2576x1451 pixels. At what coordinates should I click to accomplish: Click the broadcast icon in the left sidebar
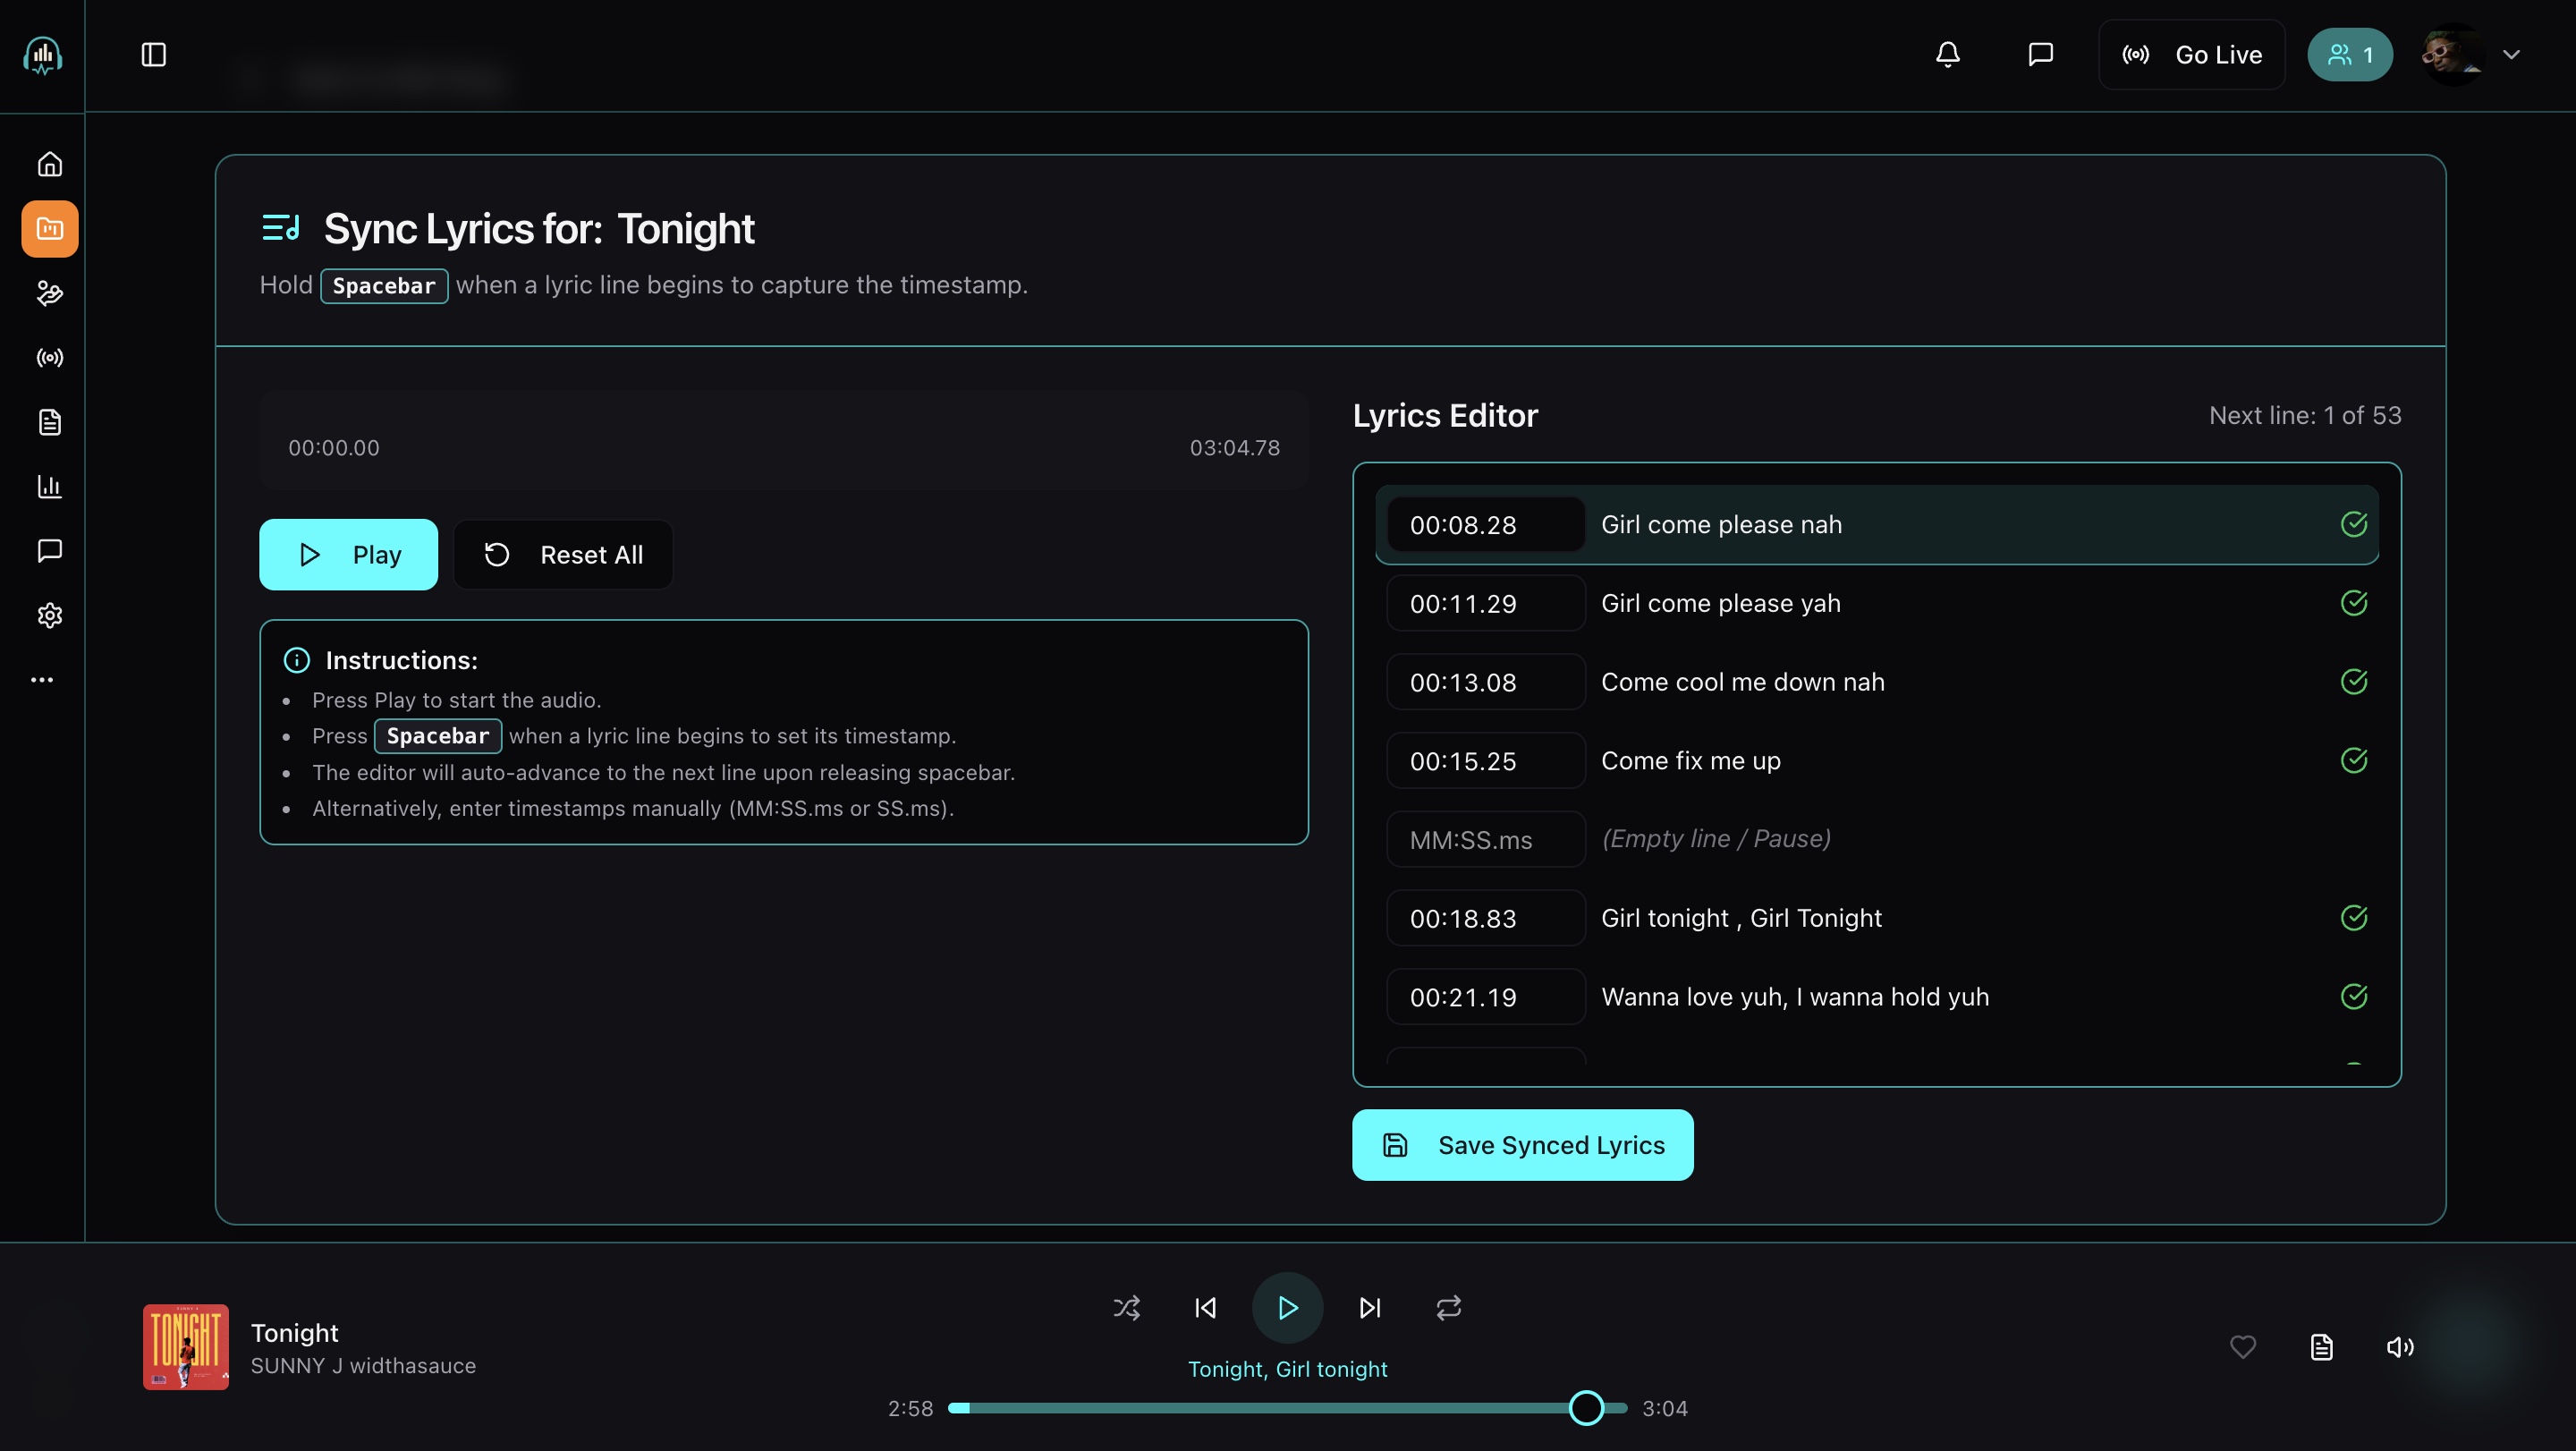49,358
